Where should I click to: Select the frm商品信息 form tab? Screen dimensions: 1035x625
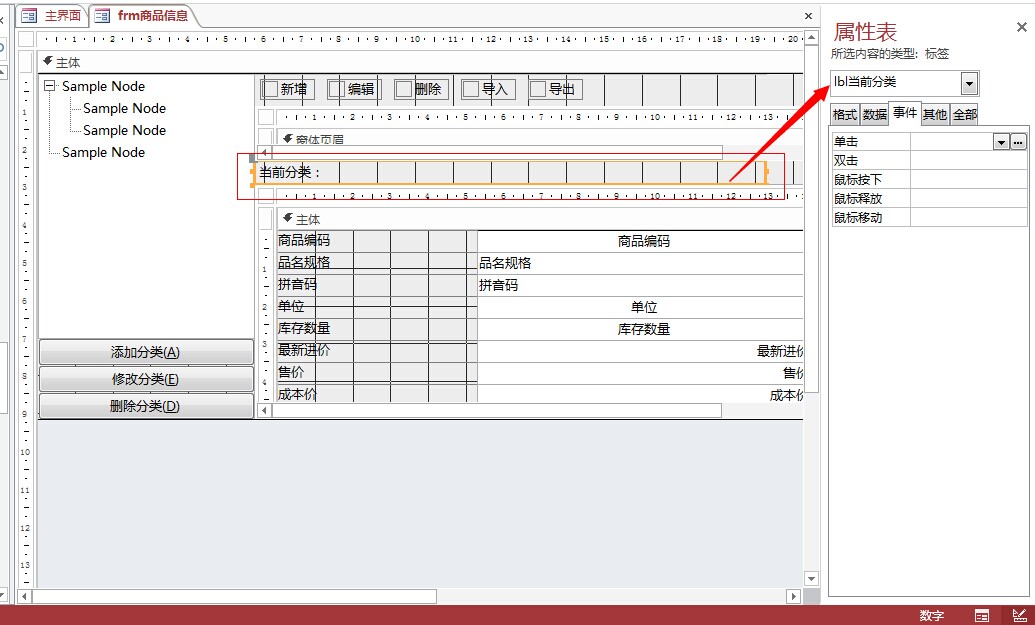(x=142, y=16)
